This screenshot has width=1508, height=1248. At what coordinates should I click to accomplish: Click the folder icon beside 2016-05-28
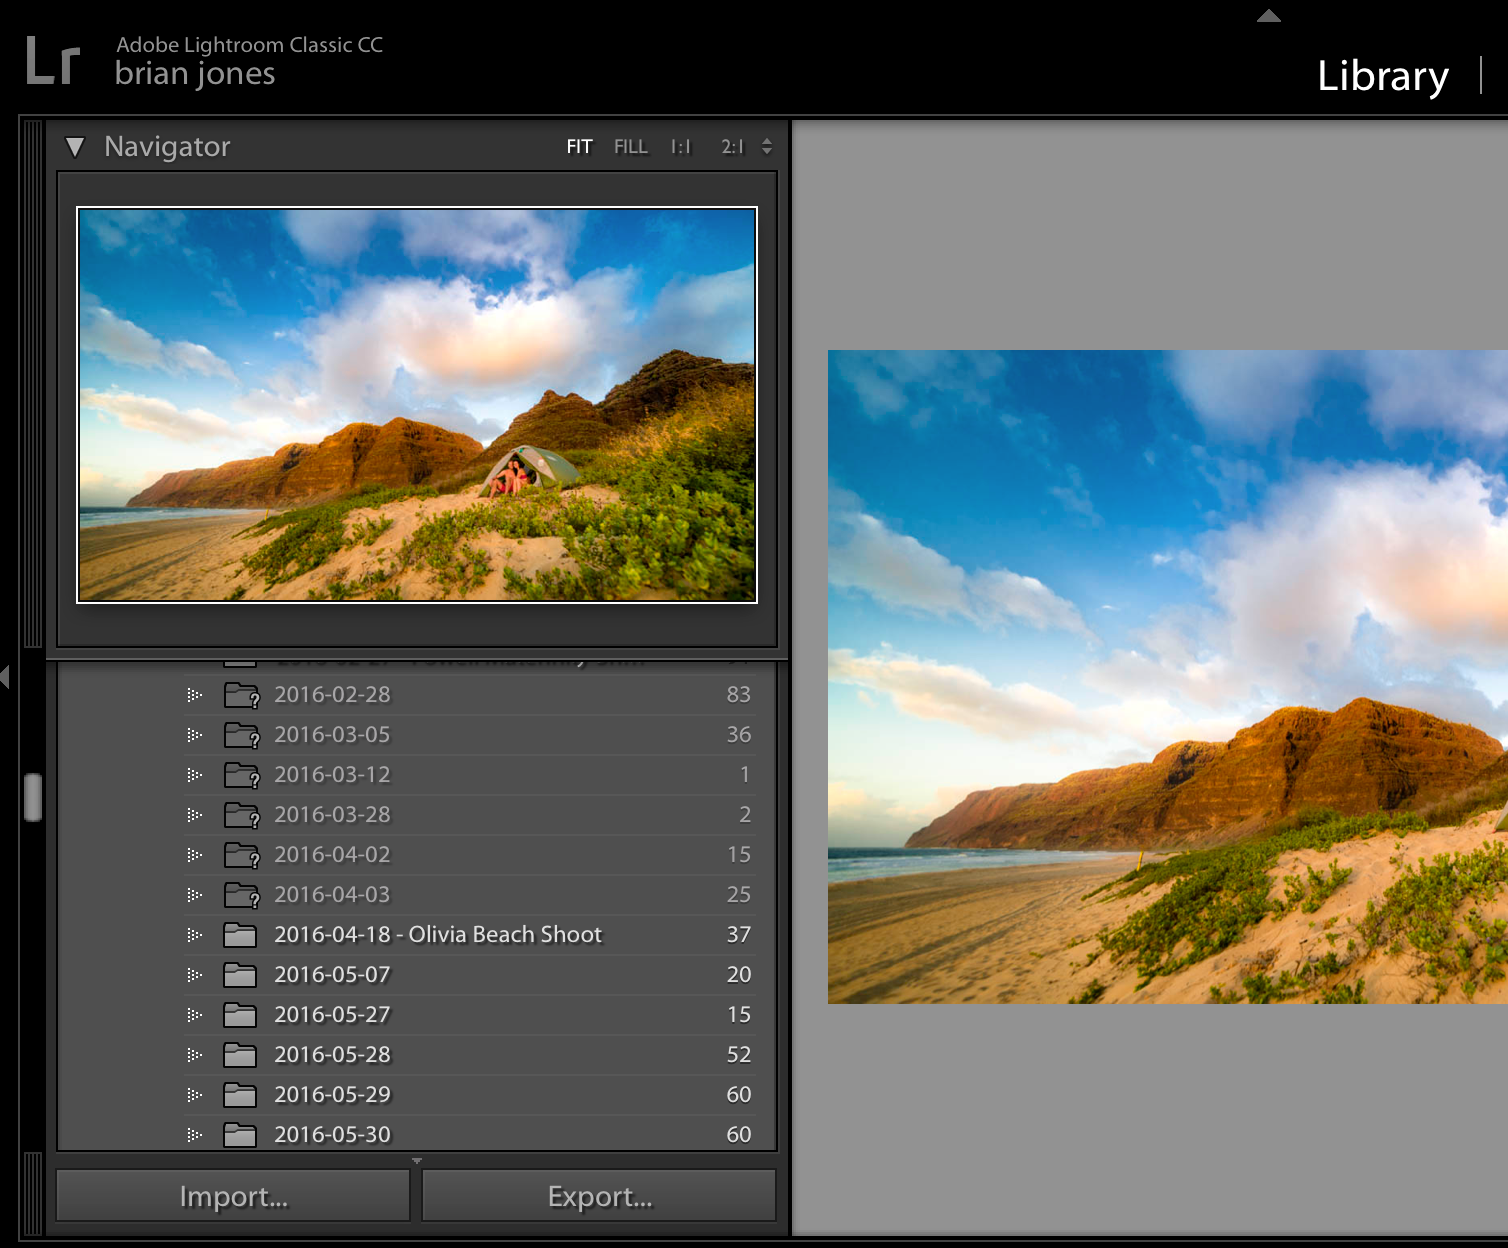[240, 1055]
